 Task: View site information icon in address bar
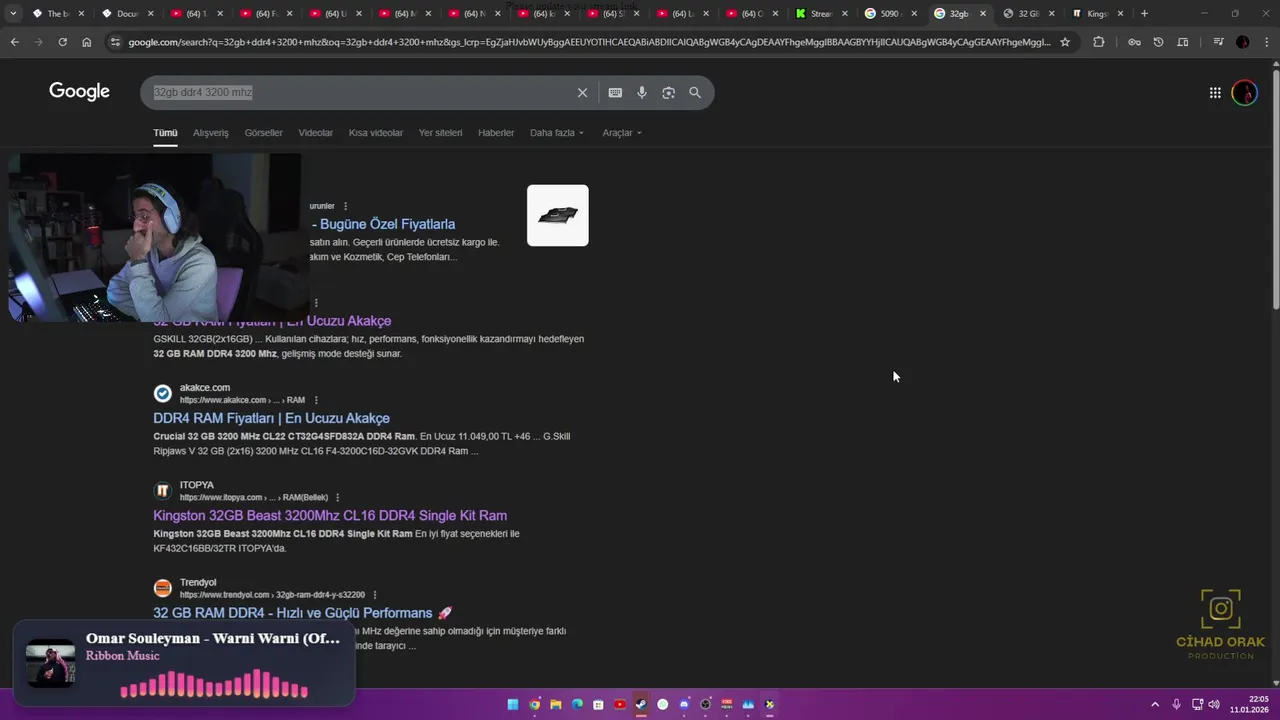click(x=115, y=42)
